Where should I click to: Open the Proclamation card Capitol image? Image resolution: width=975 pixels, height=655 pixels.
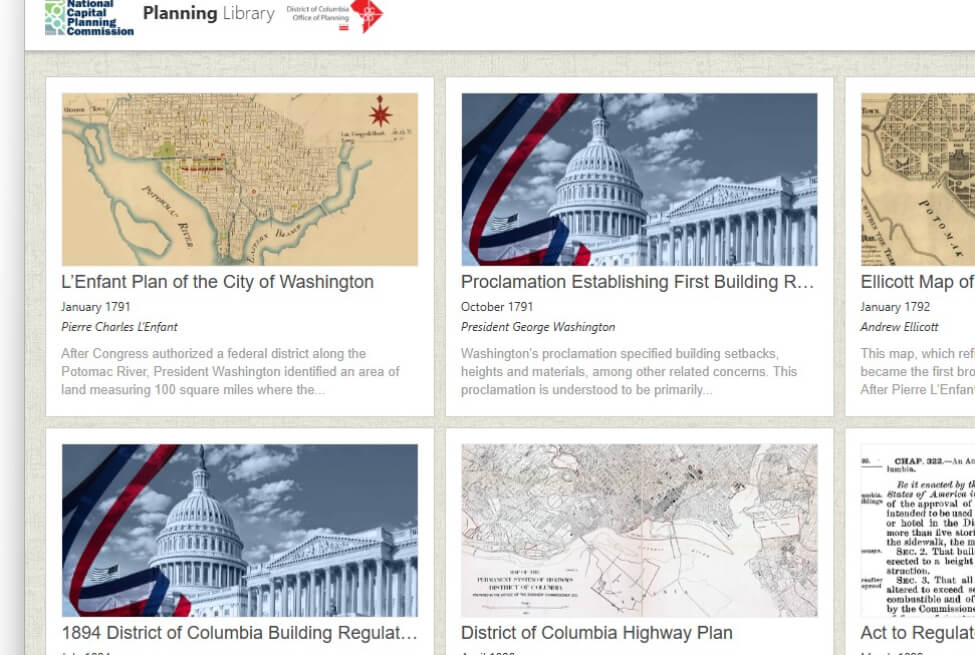tap(639, 179)
